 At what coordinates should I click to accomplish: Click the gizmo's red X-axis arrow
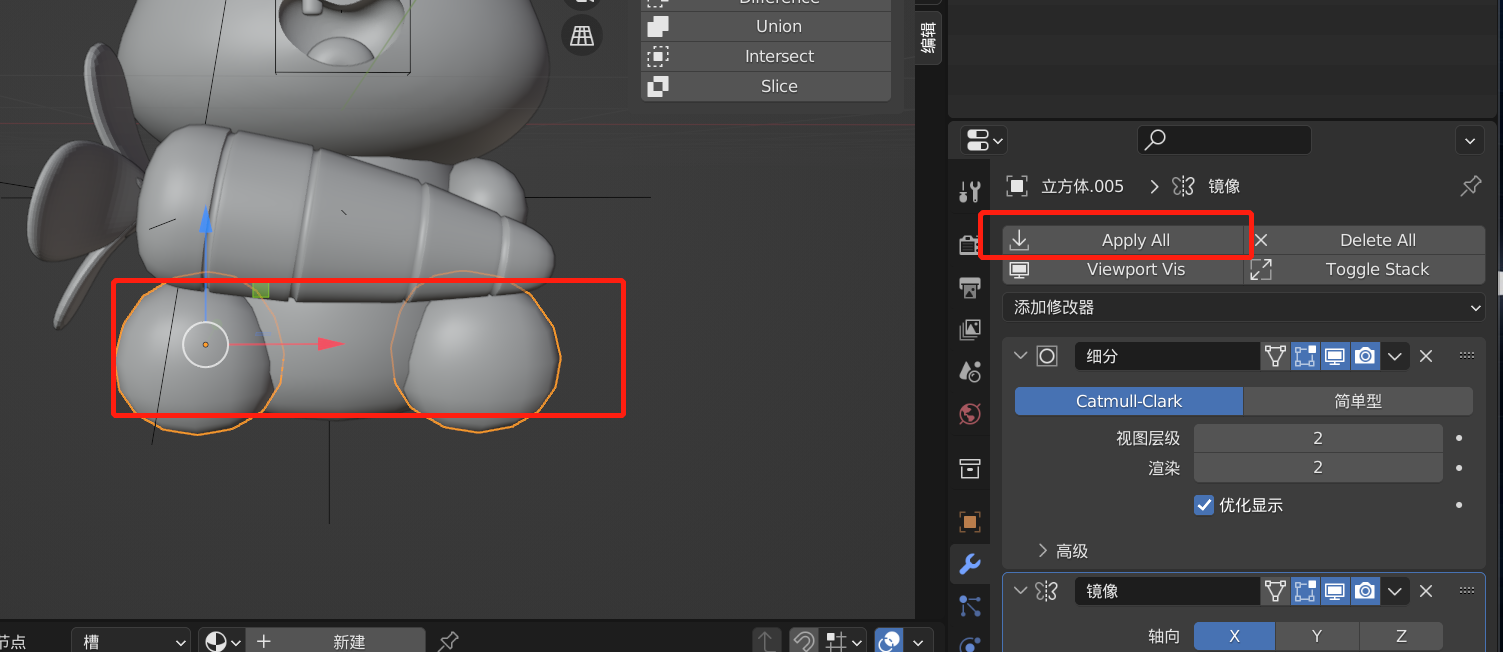[x=328, y=344]
